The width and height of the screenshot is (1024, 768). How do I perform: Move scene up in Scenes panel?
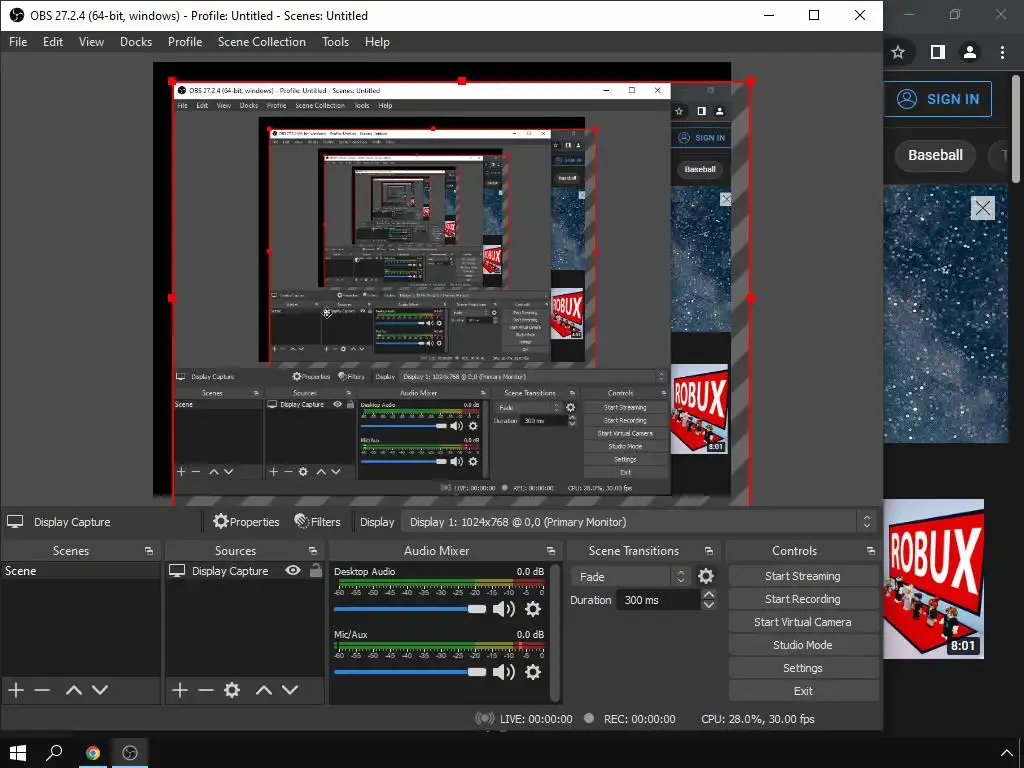click(74, 690)
